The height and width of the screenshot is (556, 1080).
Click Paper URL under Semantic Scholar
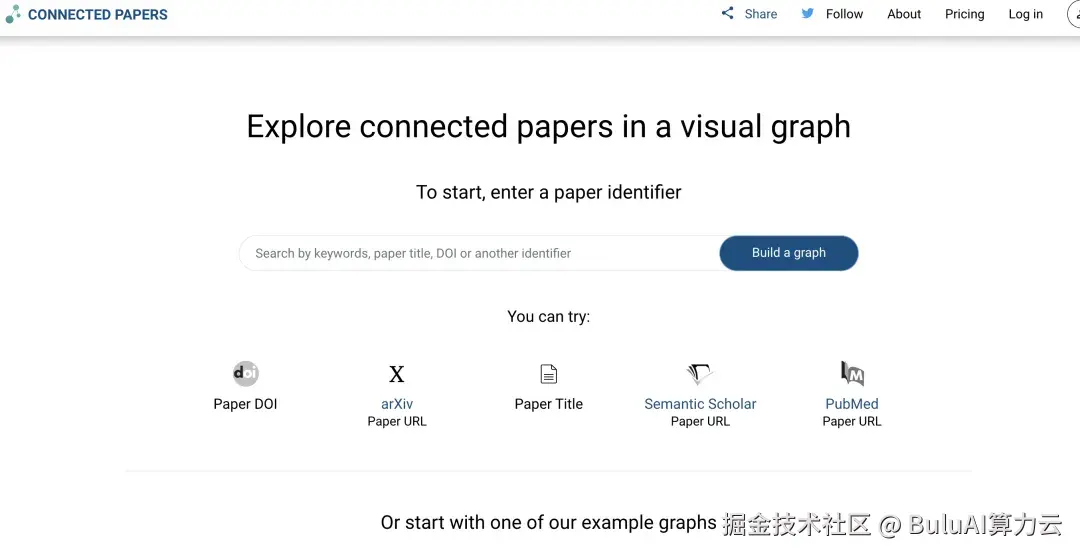pos(700,421)
